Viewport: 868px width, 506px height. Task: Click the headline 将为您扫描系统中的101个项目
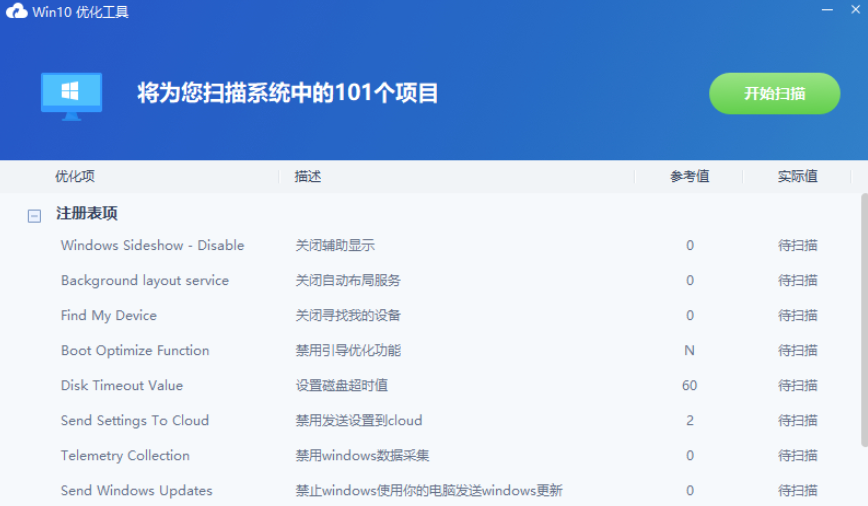[288, 93]
